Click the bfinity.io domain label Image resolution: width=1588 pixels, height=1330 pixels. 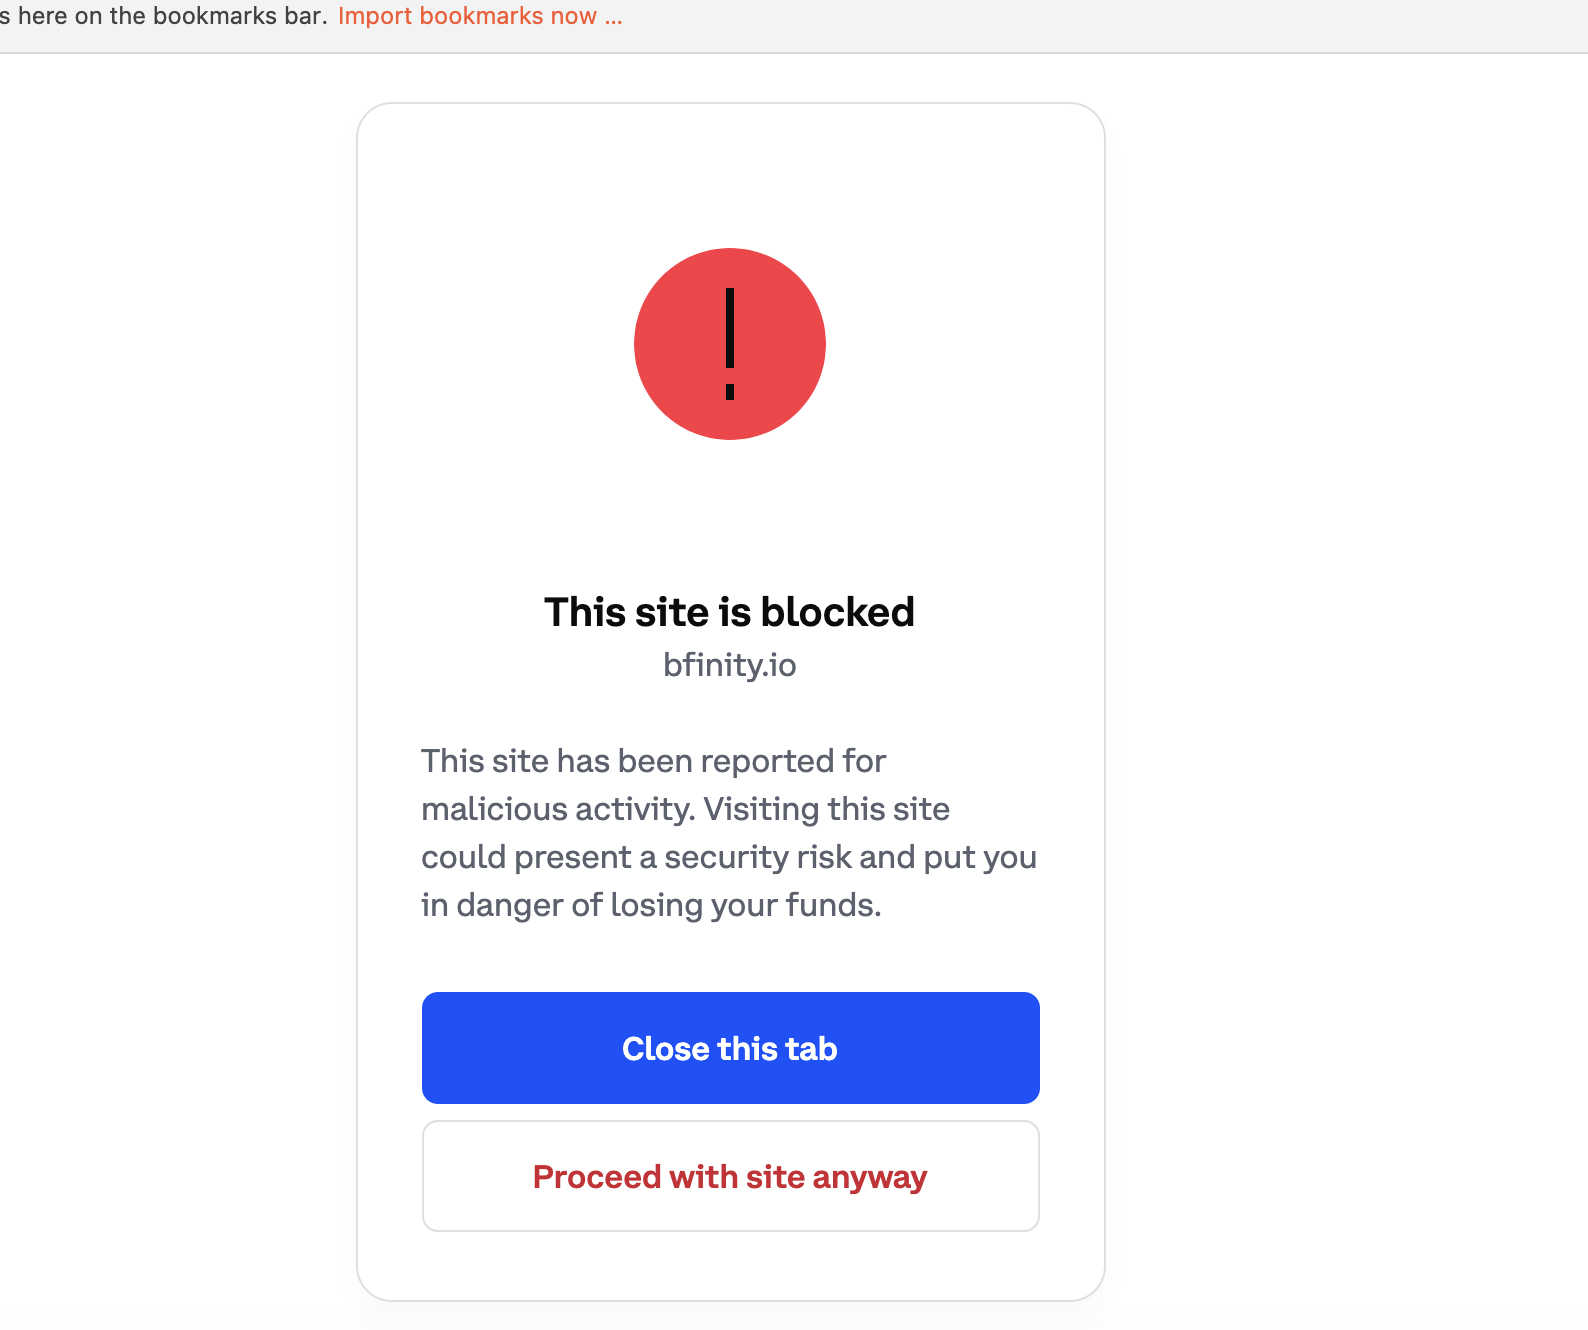pos(730,664)
